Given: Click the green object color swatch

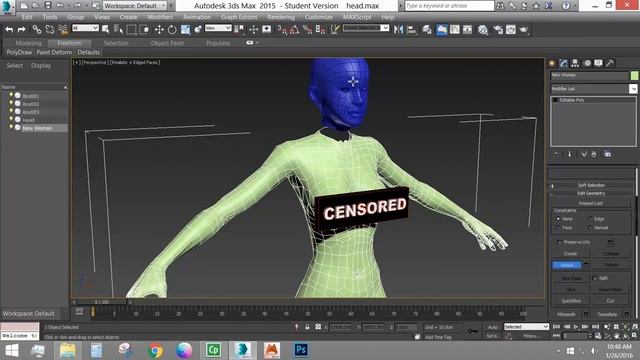Looking at the screenshot, I should [634, 76].
